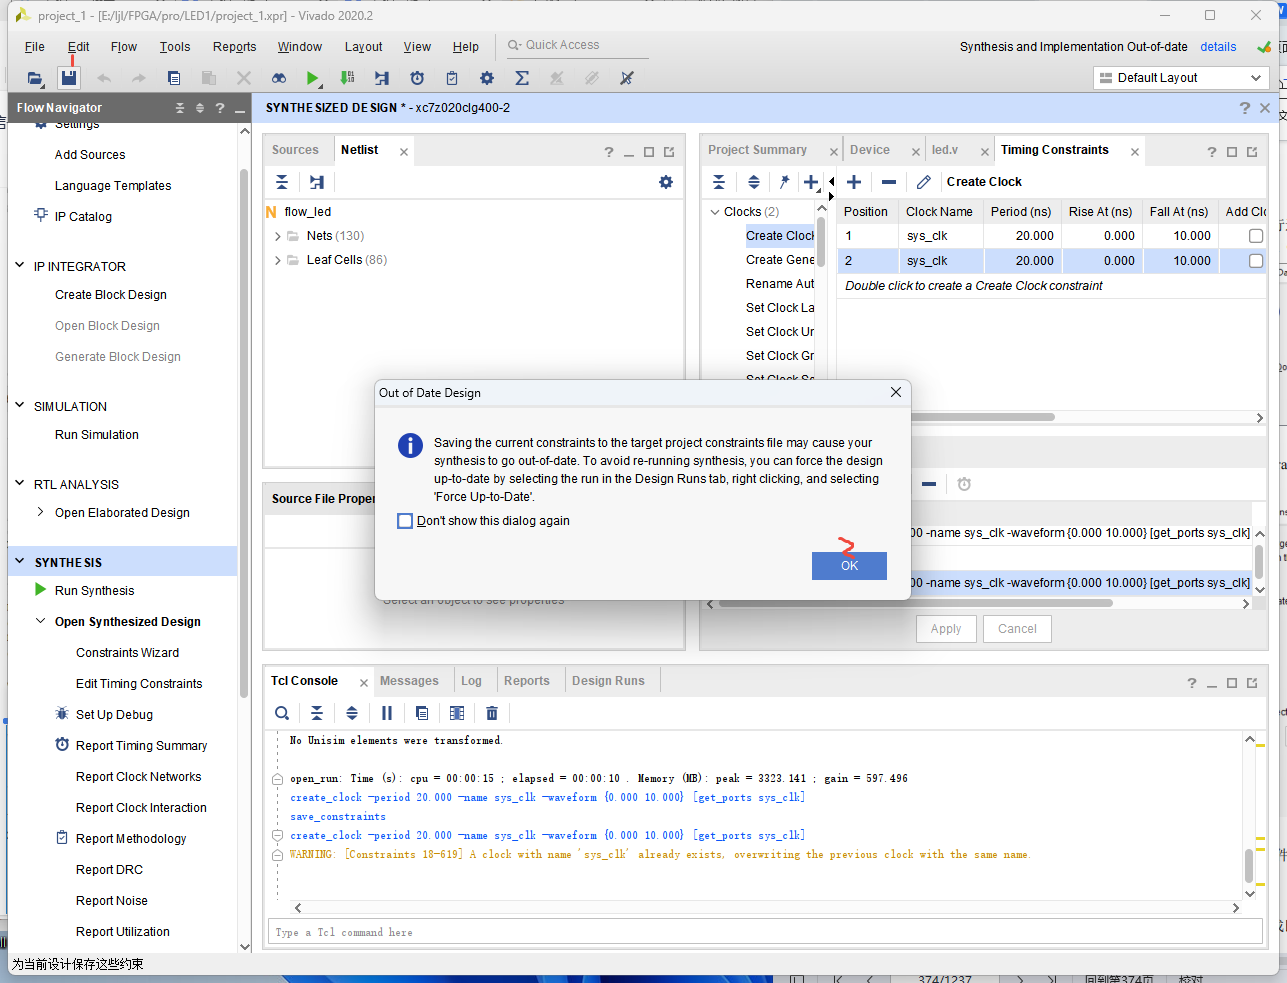Click the Tcl Console horizontal scrollbar
Image resolution: width=1287 pixels, height=983 pixels.
pyautogui.click(x=765, y=908)
